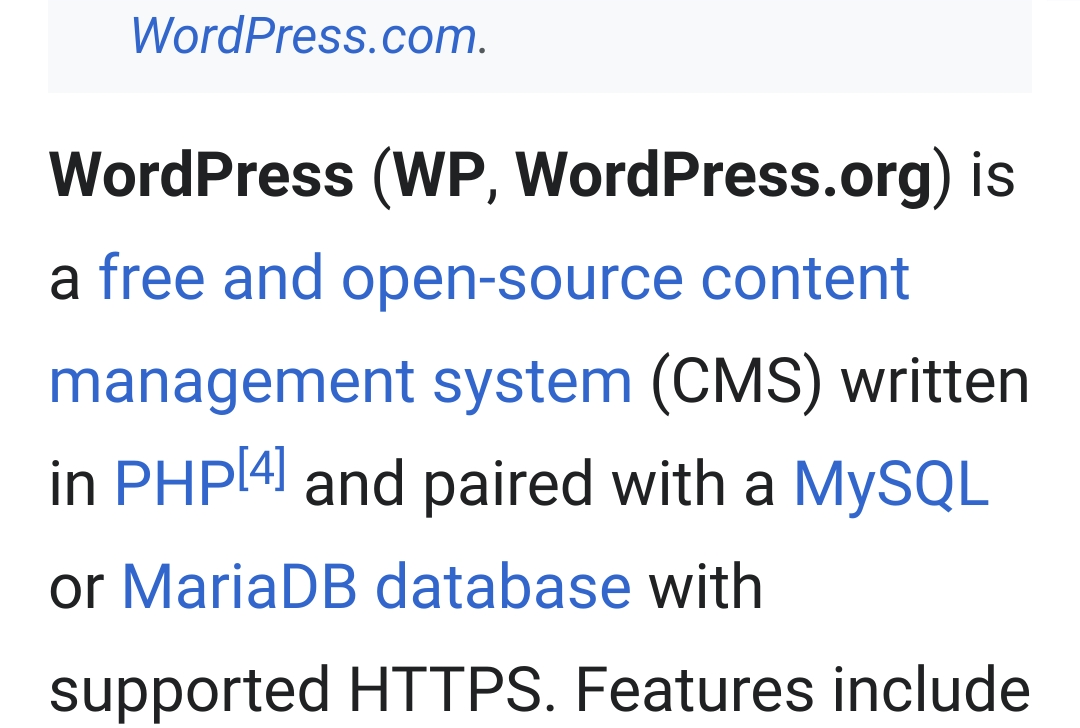
Task: Click the 'and paired with a' text
Action: click(x=540, y=485)
